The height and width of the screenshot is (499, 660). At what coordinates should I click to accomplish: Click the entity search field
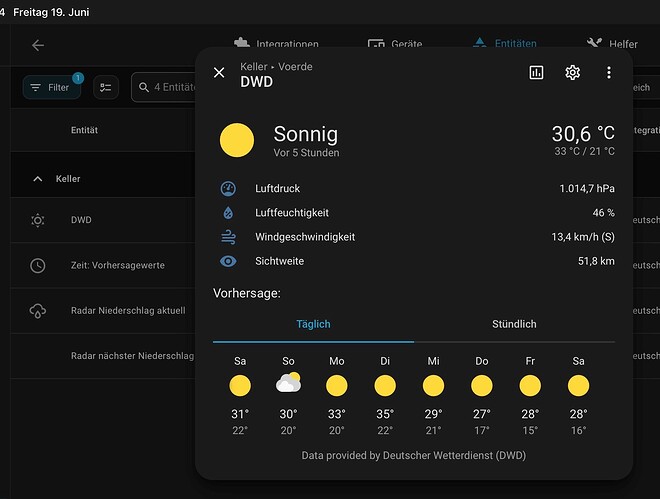point(164,87)
